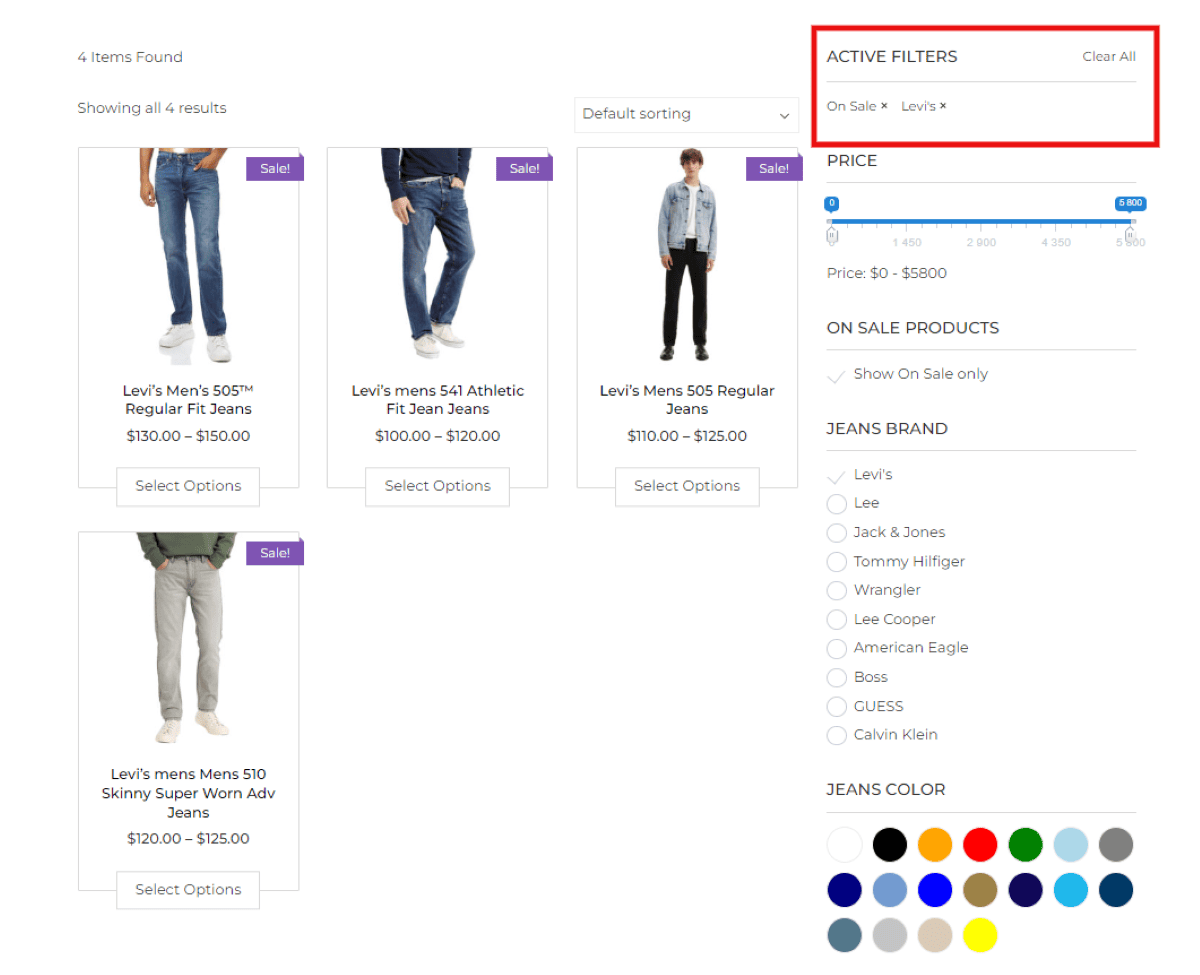Choose the dark gray color swatch

click(x=1116, y=845)
